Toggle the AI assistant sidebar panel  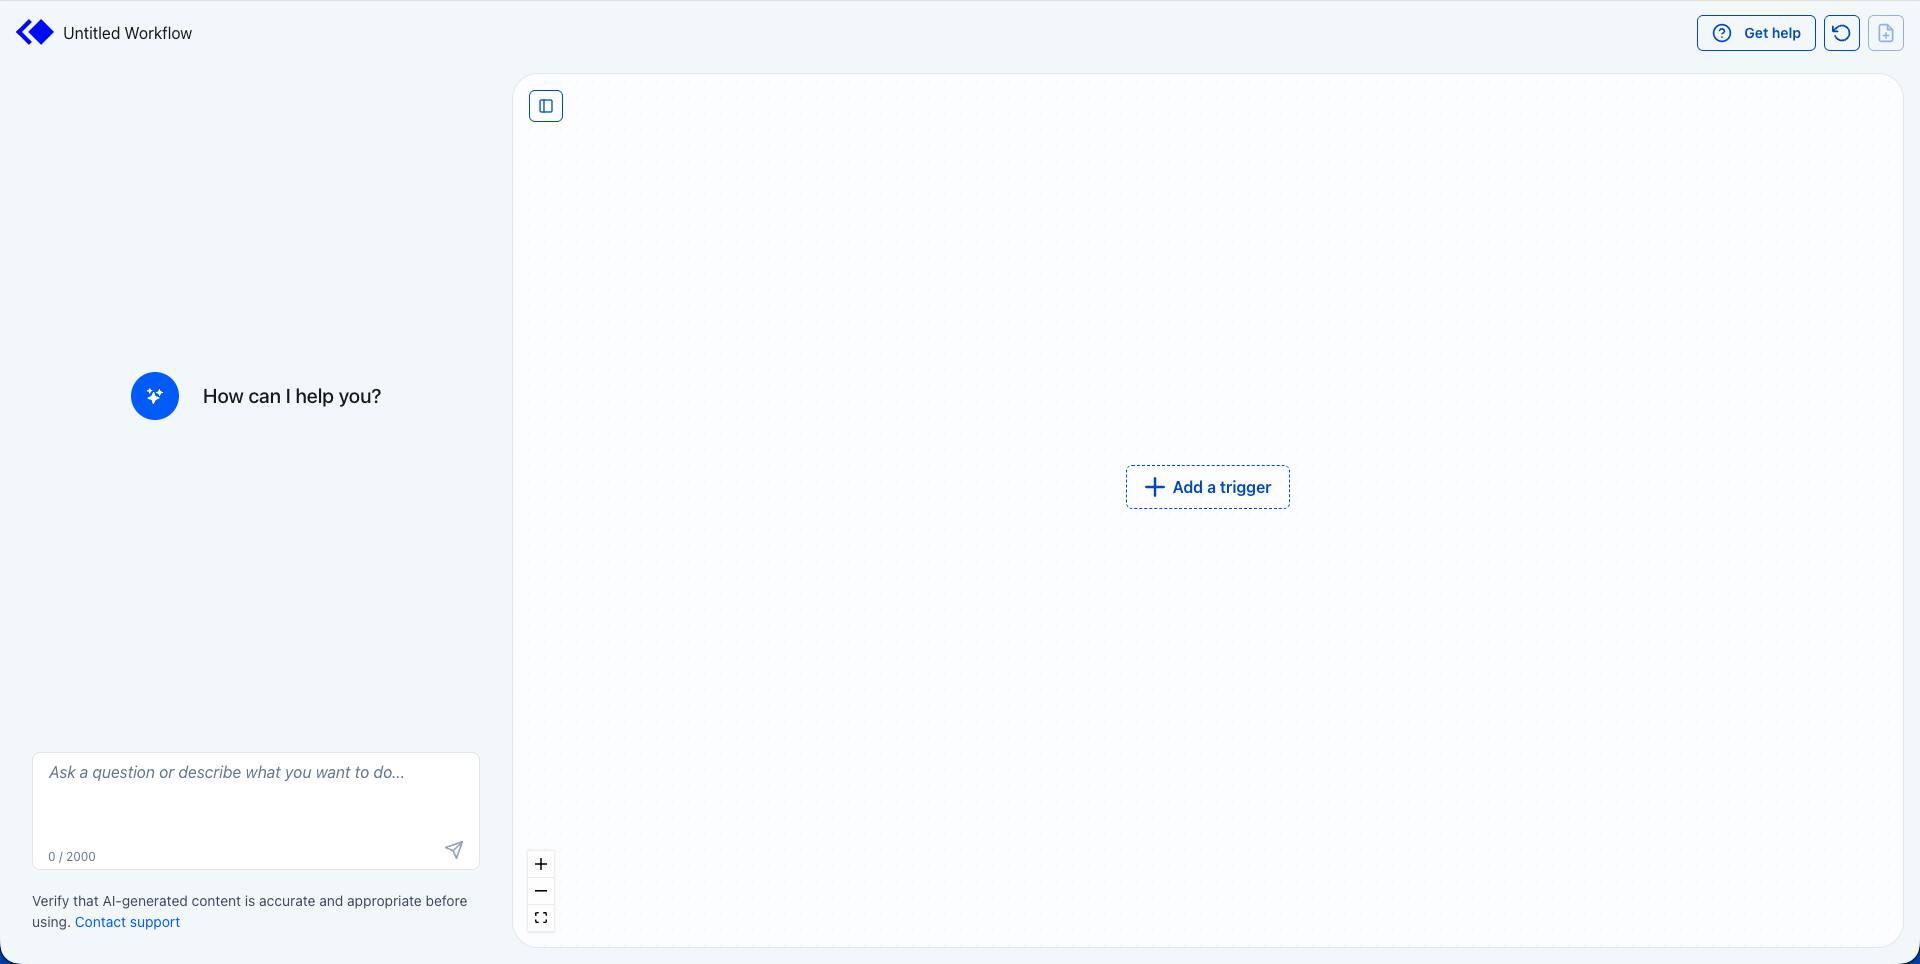click(545, 105)
